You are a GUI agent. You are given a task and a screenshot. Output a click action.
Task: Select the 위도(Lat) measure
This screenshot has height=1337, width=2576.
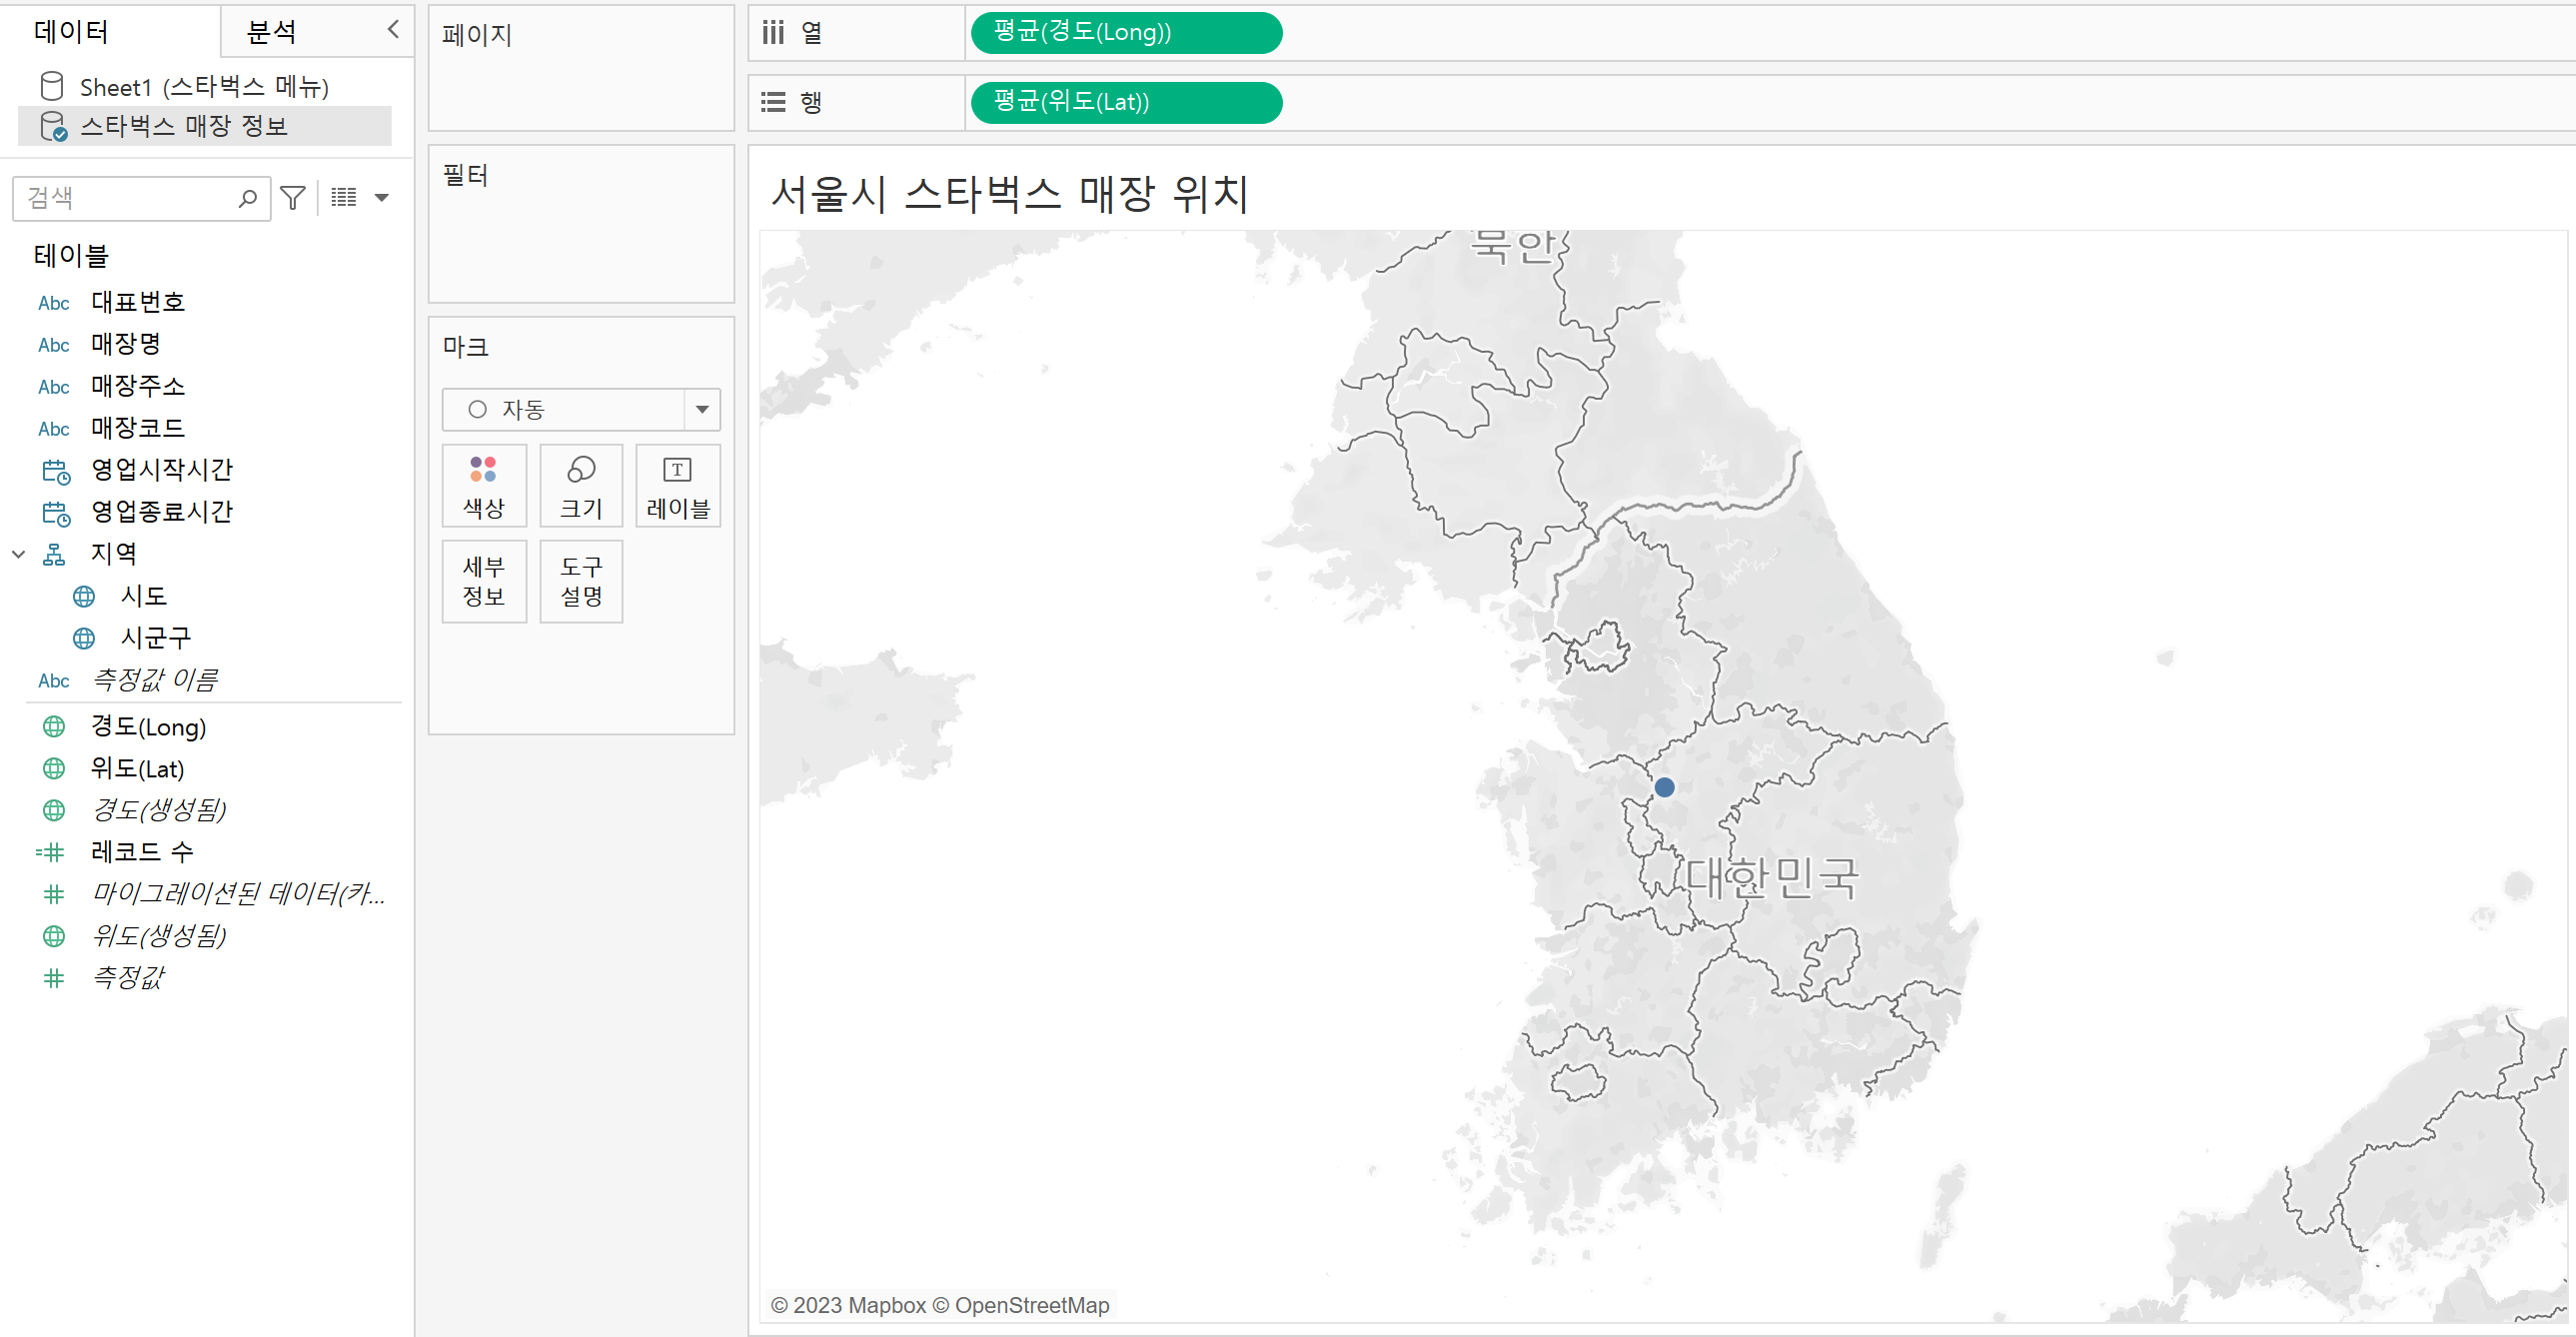[x=137, y=769]
